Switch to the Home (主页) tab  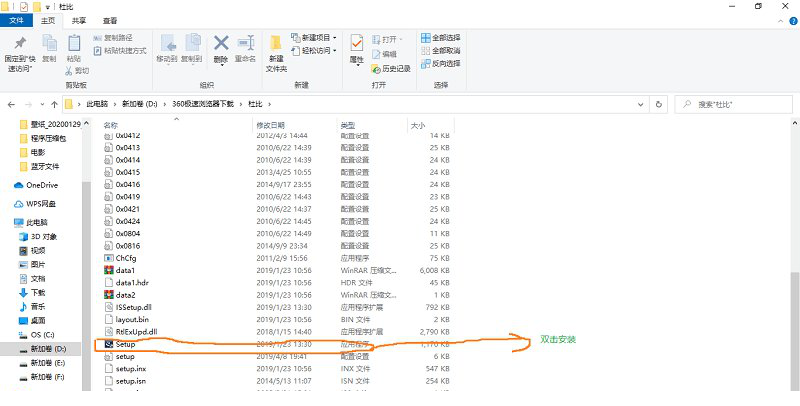(x=48, y=21)
